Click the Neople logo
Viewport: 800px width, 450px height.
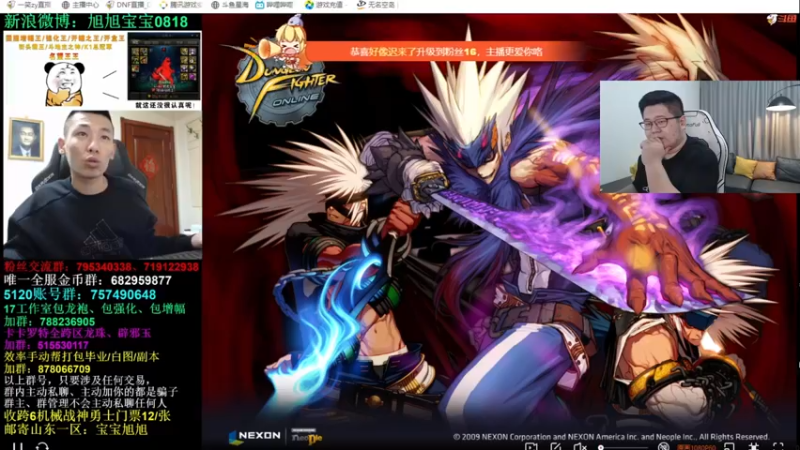click(307, 436)
